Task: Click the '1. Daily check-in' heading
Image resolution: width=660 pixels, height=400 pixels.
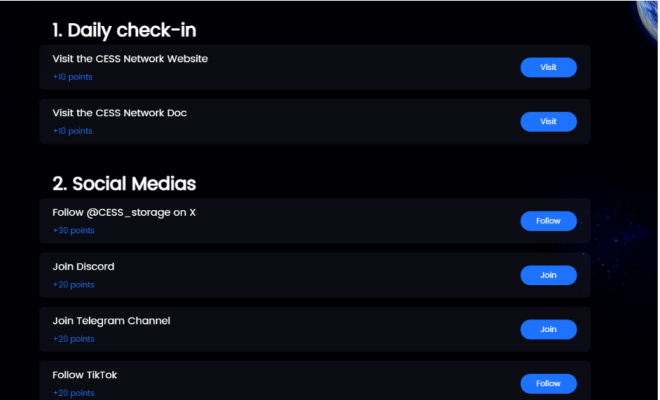Action: (131, 31)
